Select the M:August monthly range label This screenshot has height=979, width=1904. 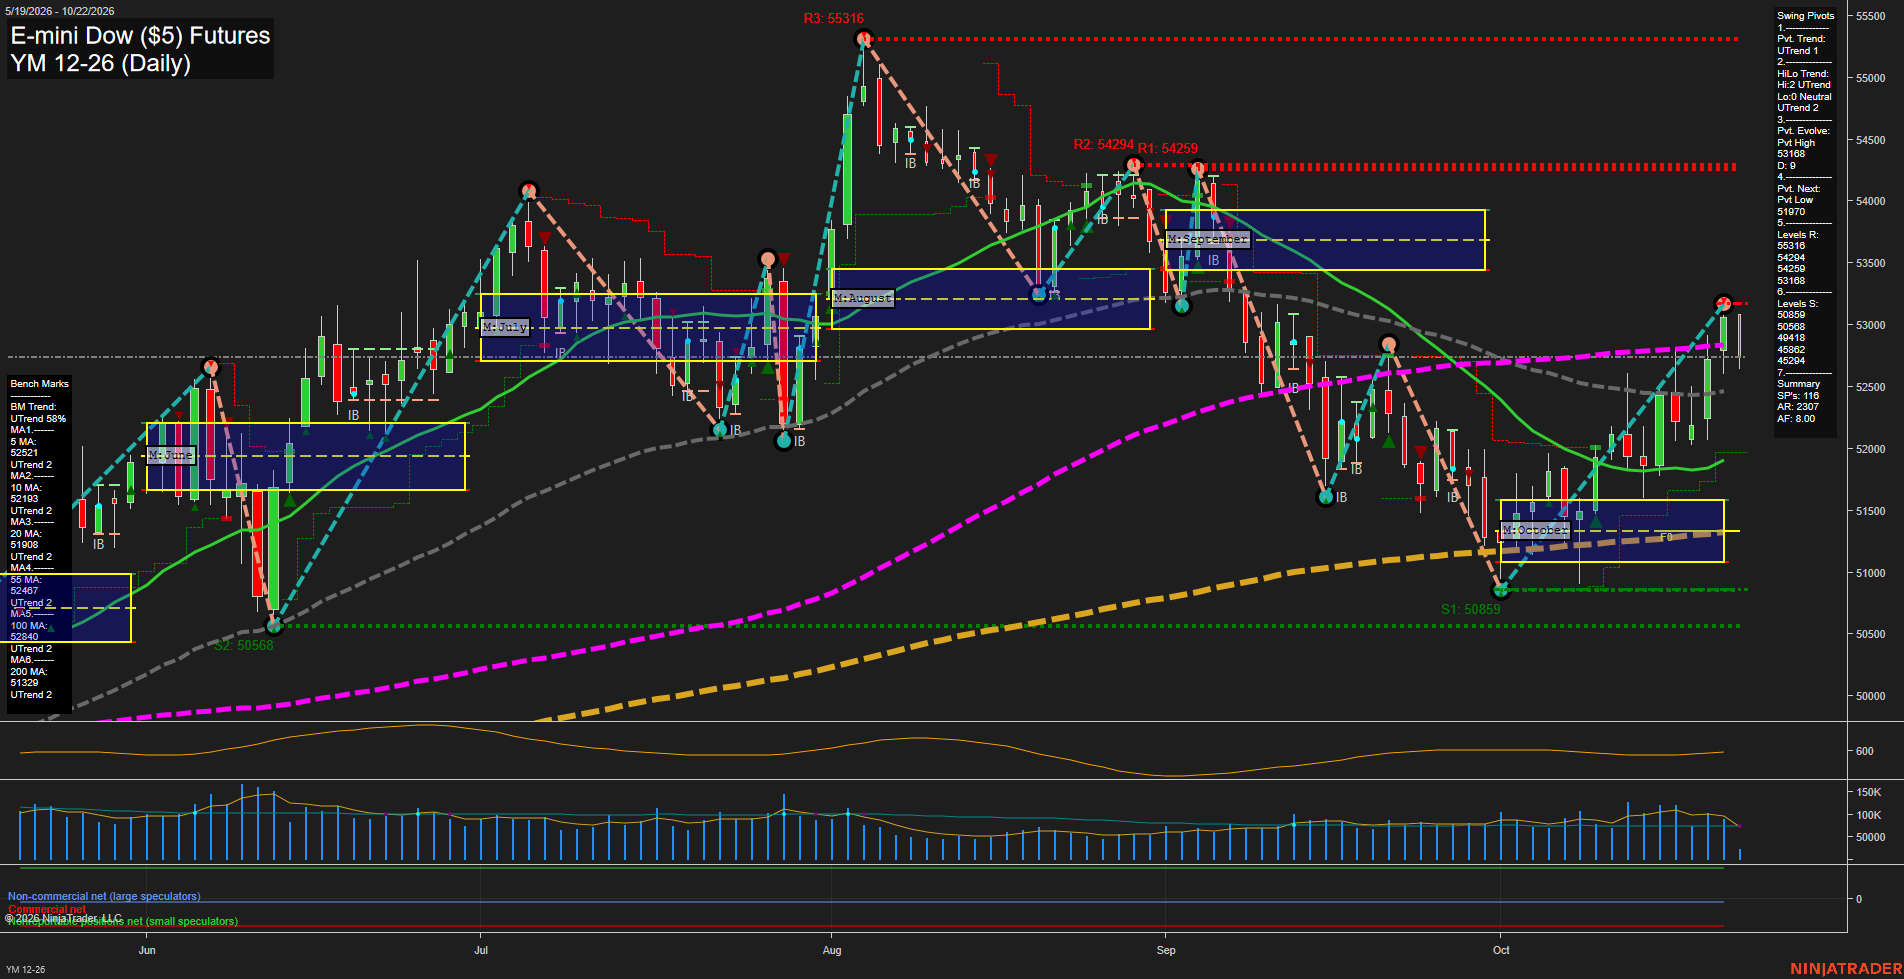(x=863, y=298)
